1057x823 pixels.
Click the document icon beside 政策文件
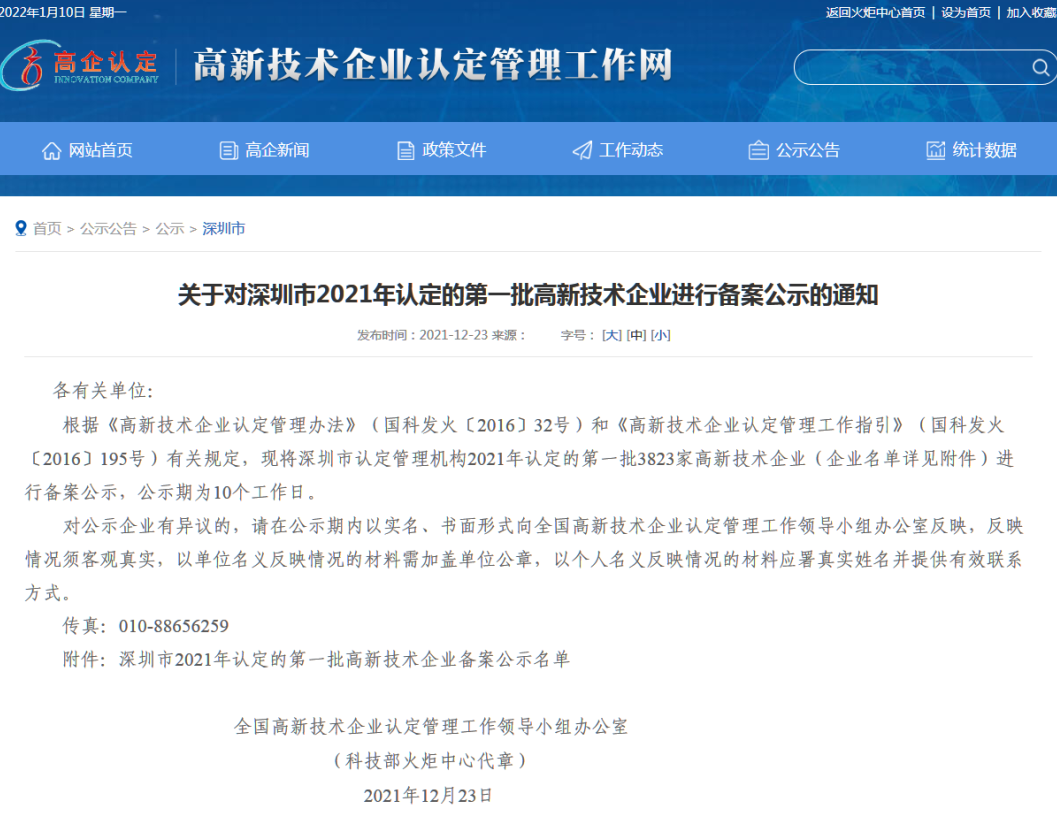(x=406, y=150)
